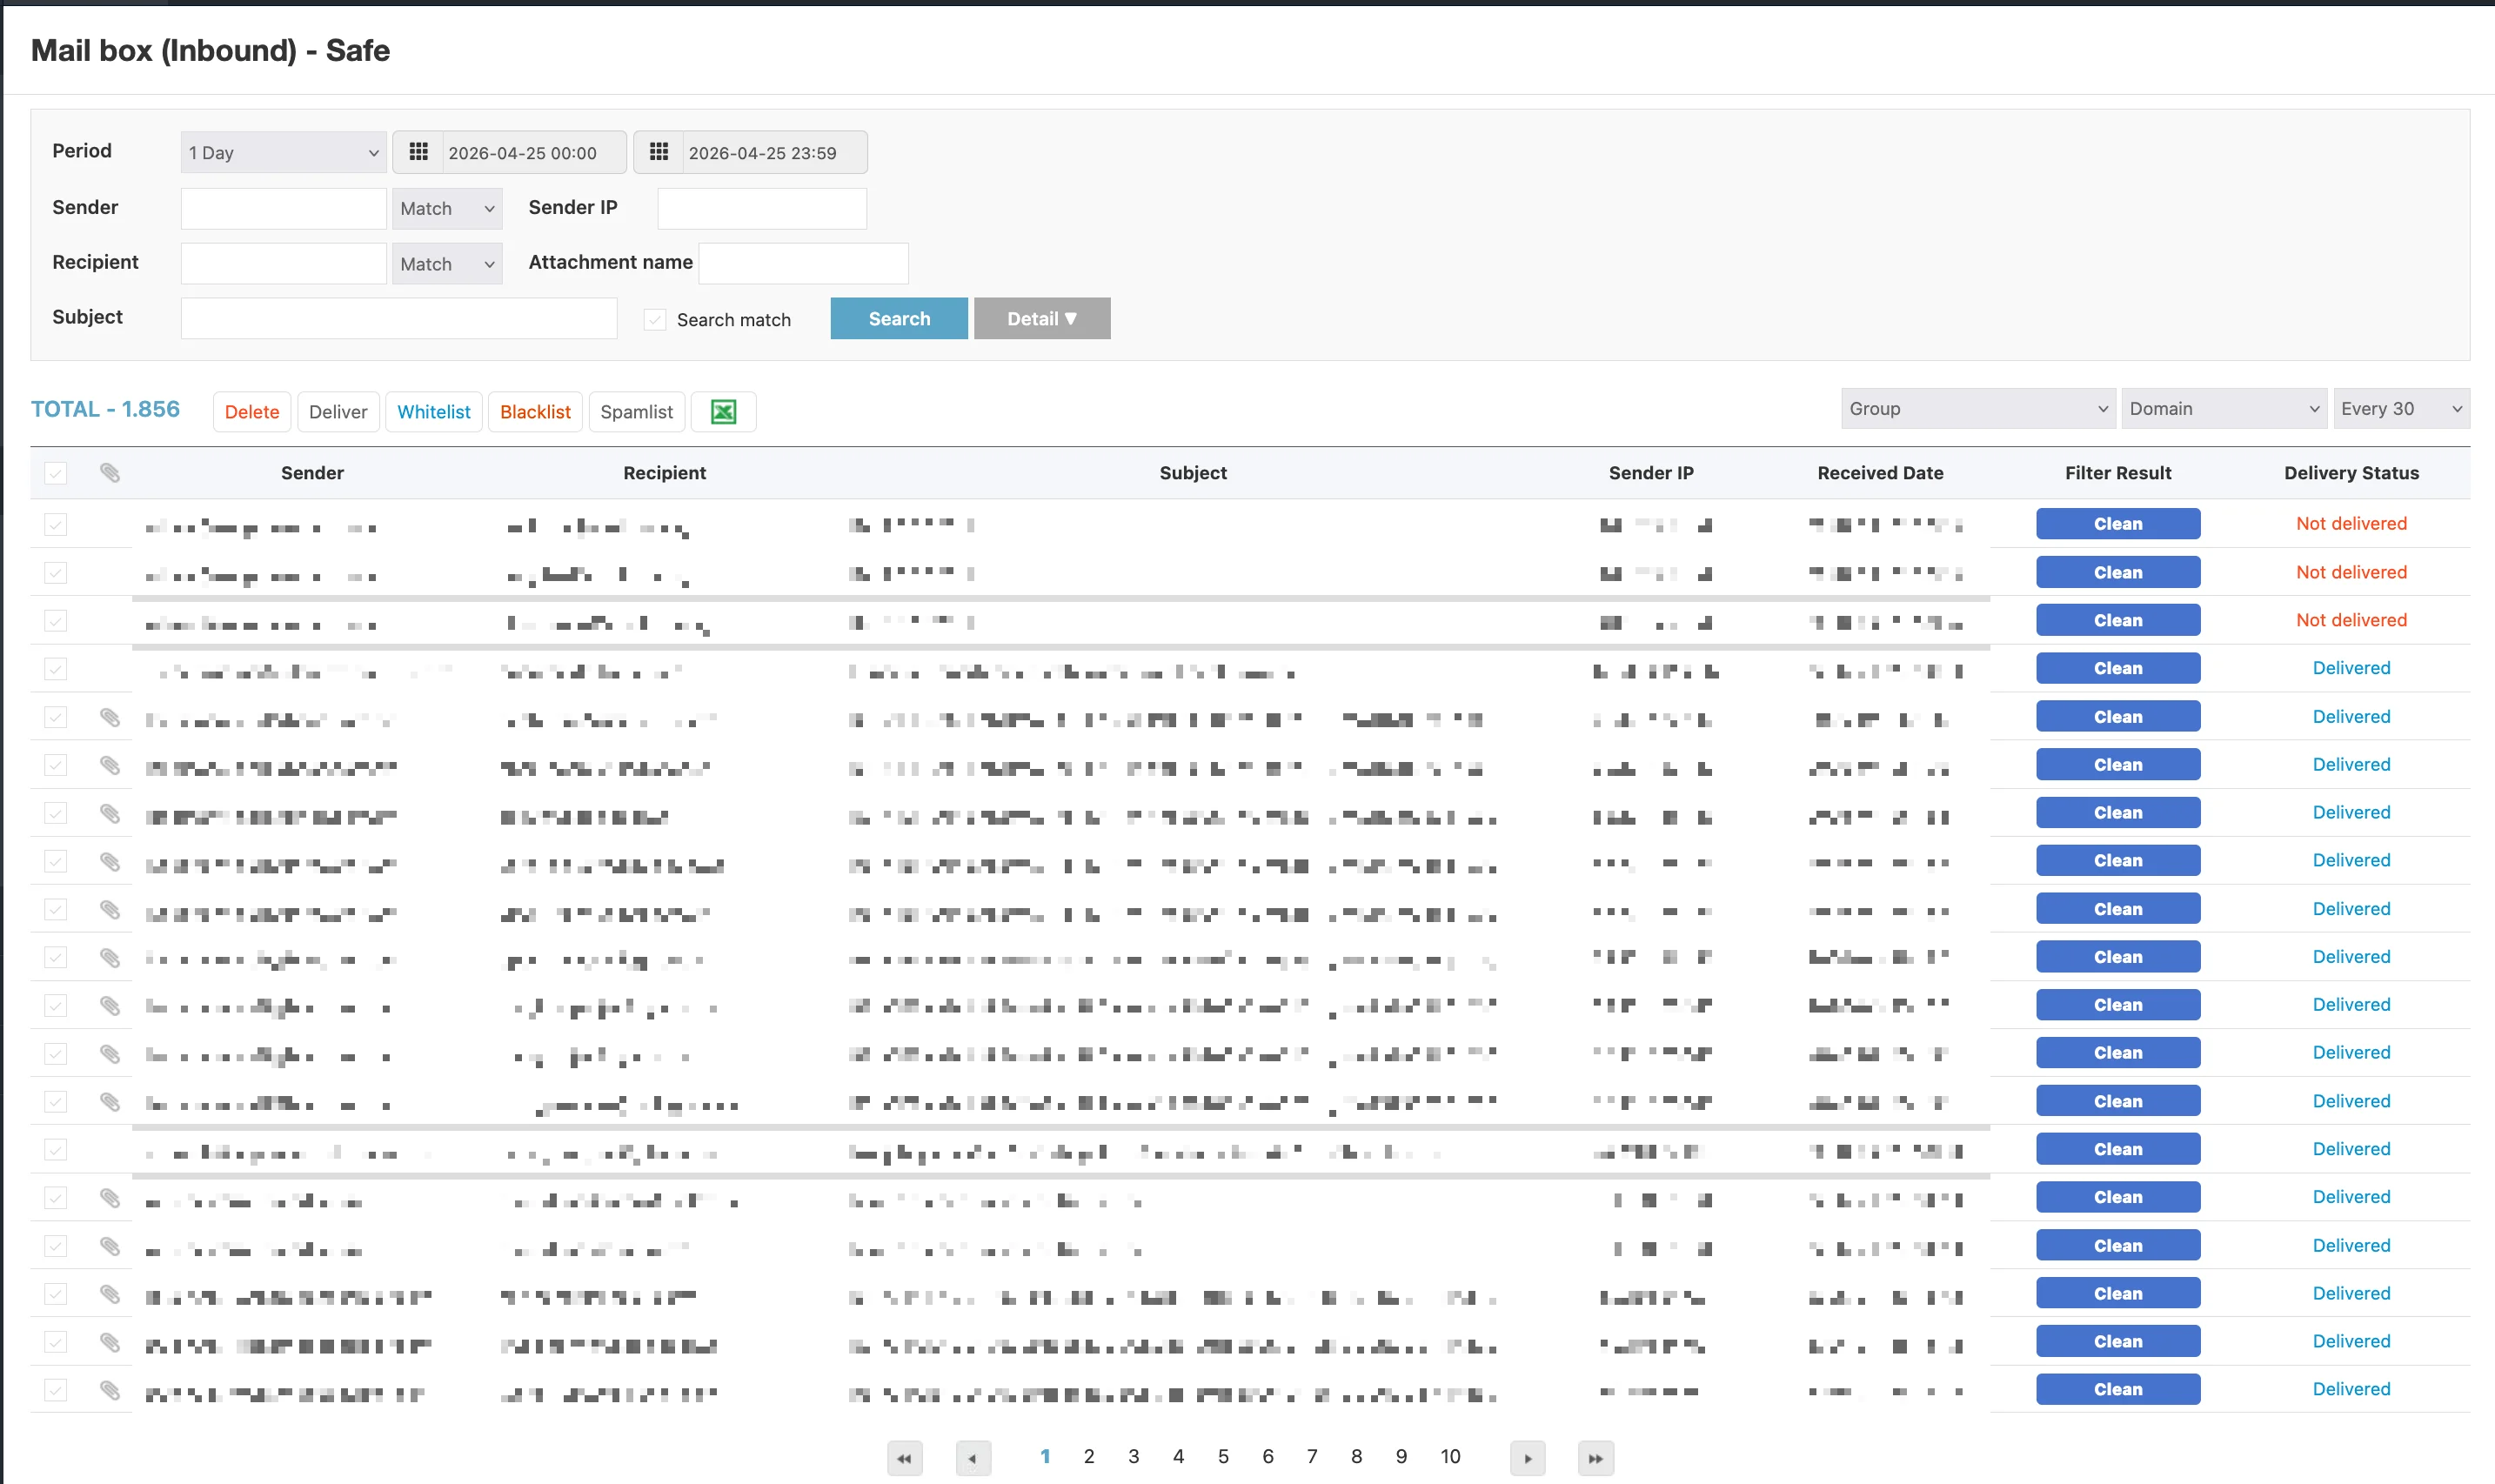Expand the Detail search options
The image size is (2495, 1484).
[1042, 318]
